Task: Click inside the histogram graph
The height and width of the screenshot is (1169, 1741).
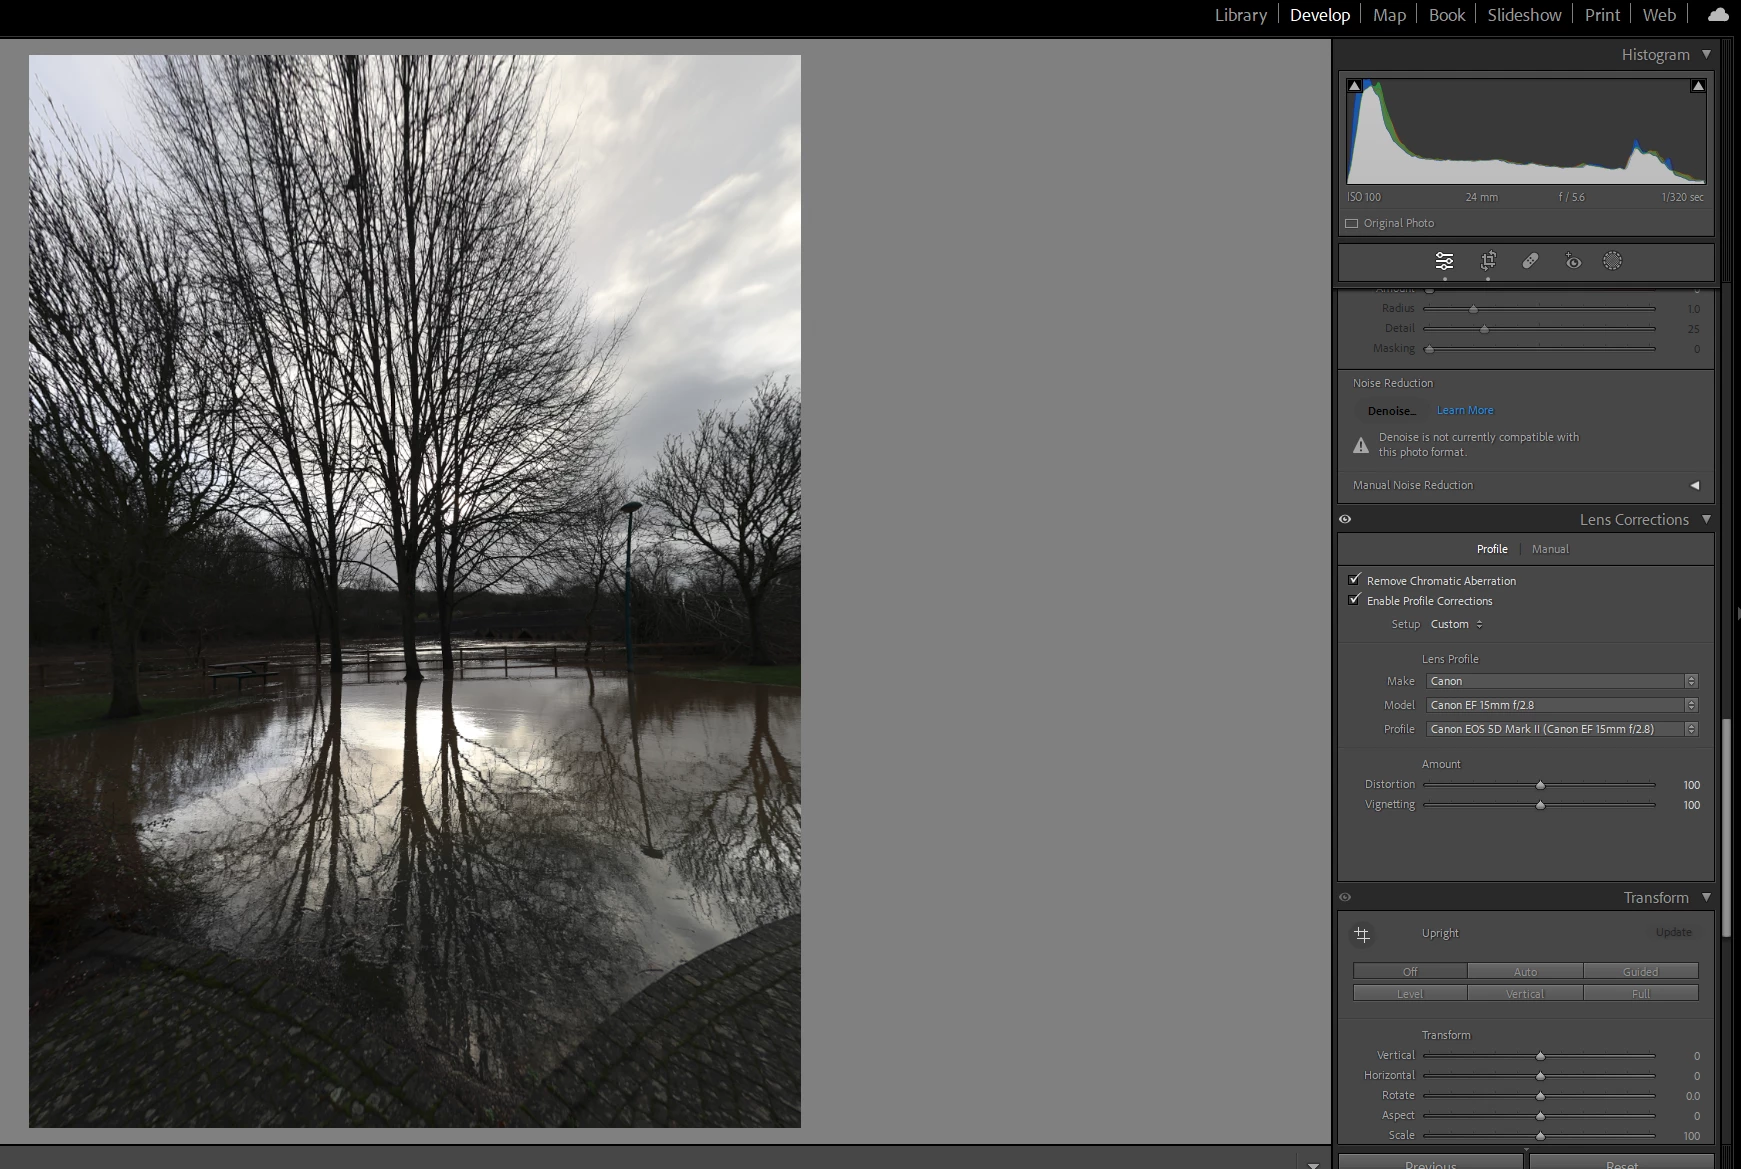Action: [1526, 131]
